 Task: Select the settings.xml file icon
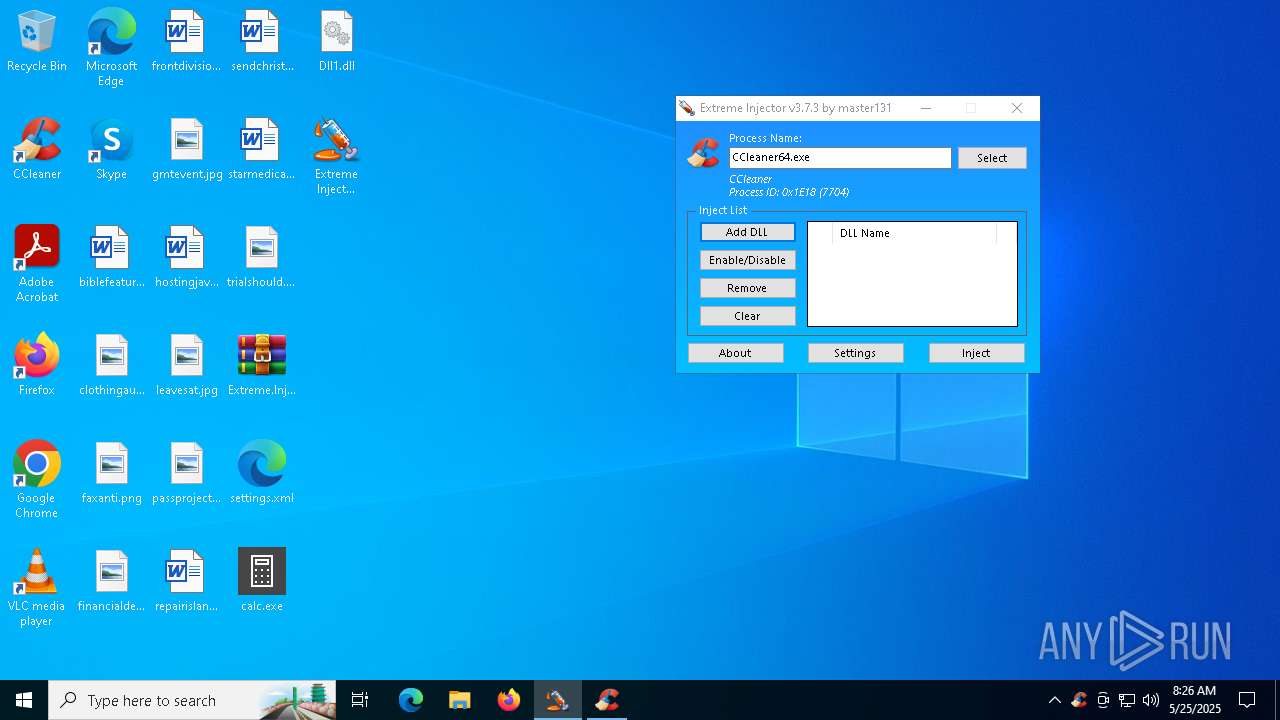coord(262,474)
